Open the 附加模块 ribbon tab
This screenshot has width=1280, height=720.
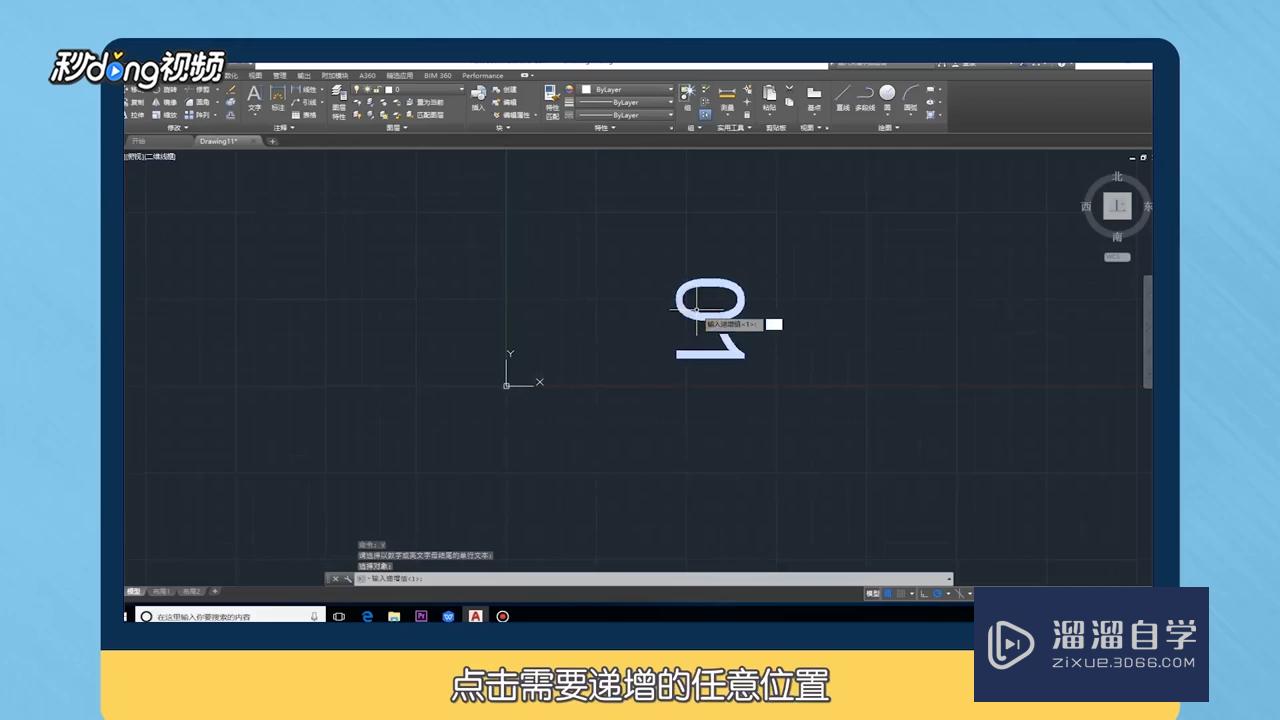335,76
